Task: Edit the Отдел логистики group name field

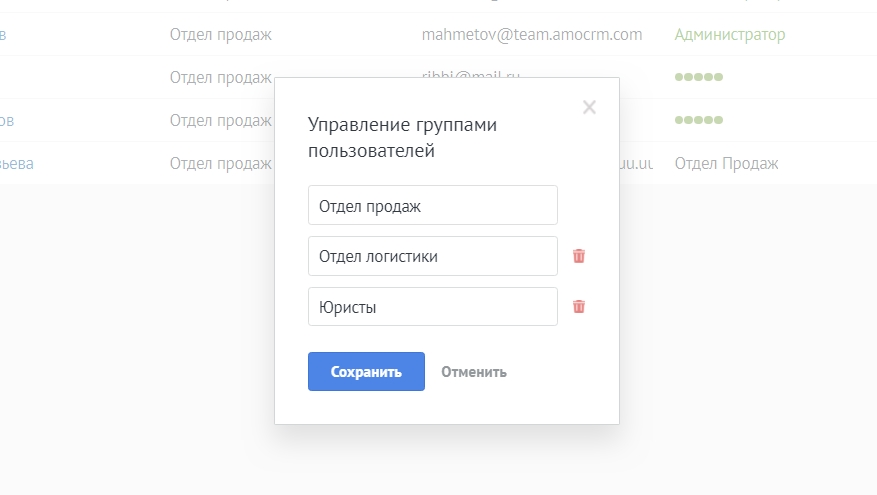Action: pos(432,256)
